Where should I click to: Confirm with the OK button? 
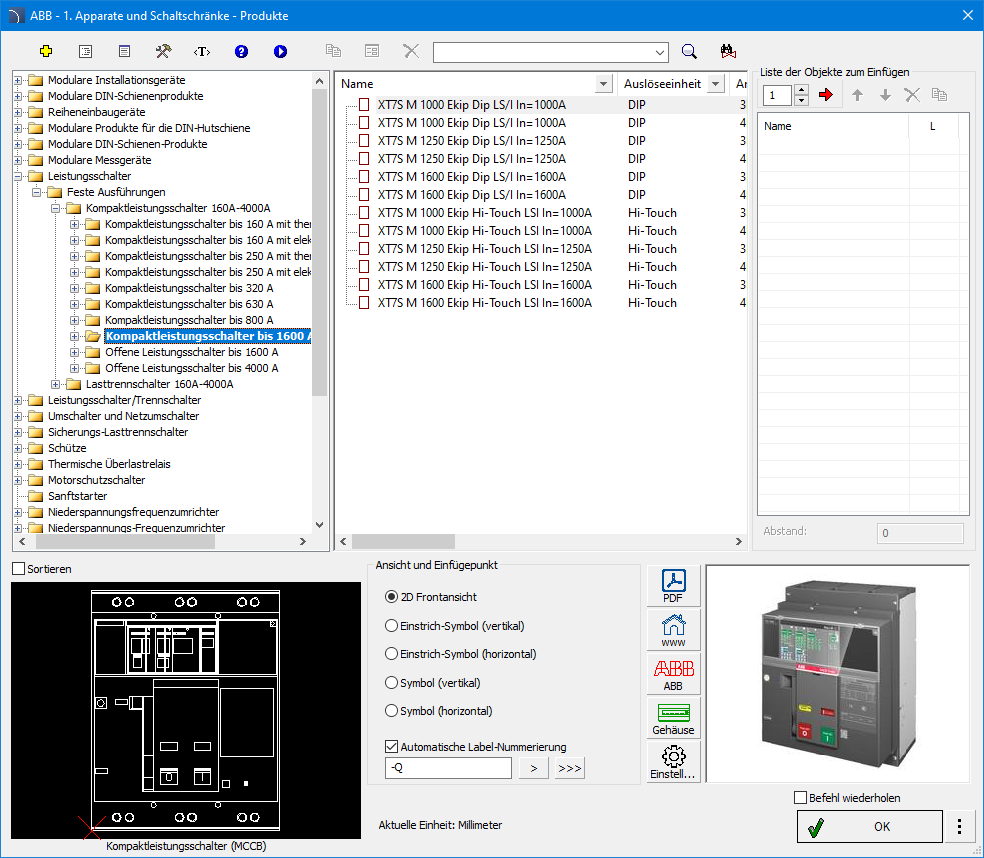(869, 827)
